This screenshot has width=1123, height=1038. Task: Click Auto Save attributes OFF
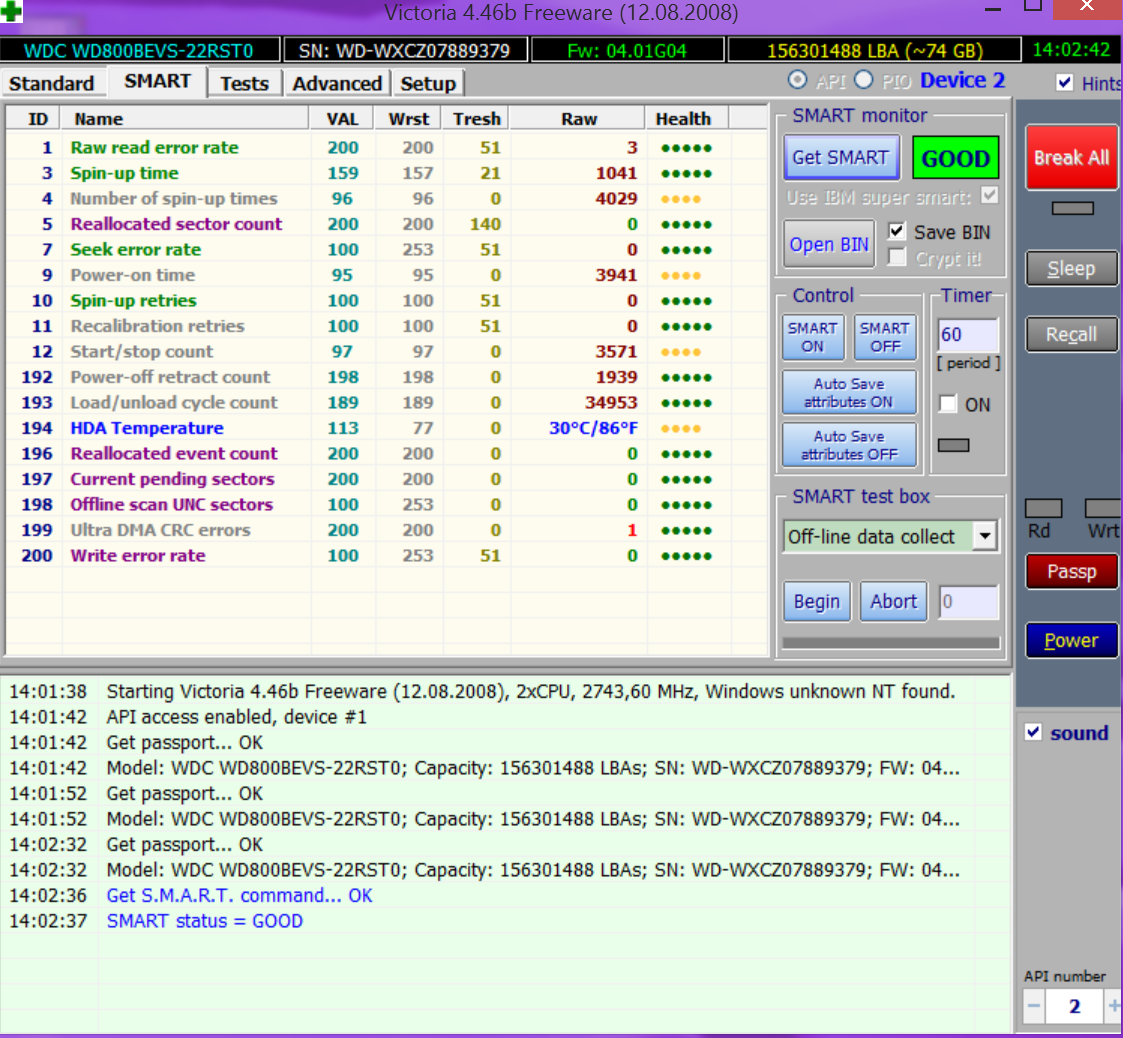click(849, 445)
